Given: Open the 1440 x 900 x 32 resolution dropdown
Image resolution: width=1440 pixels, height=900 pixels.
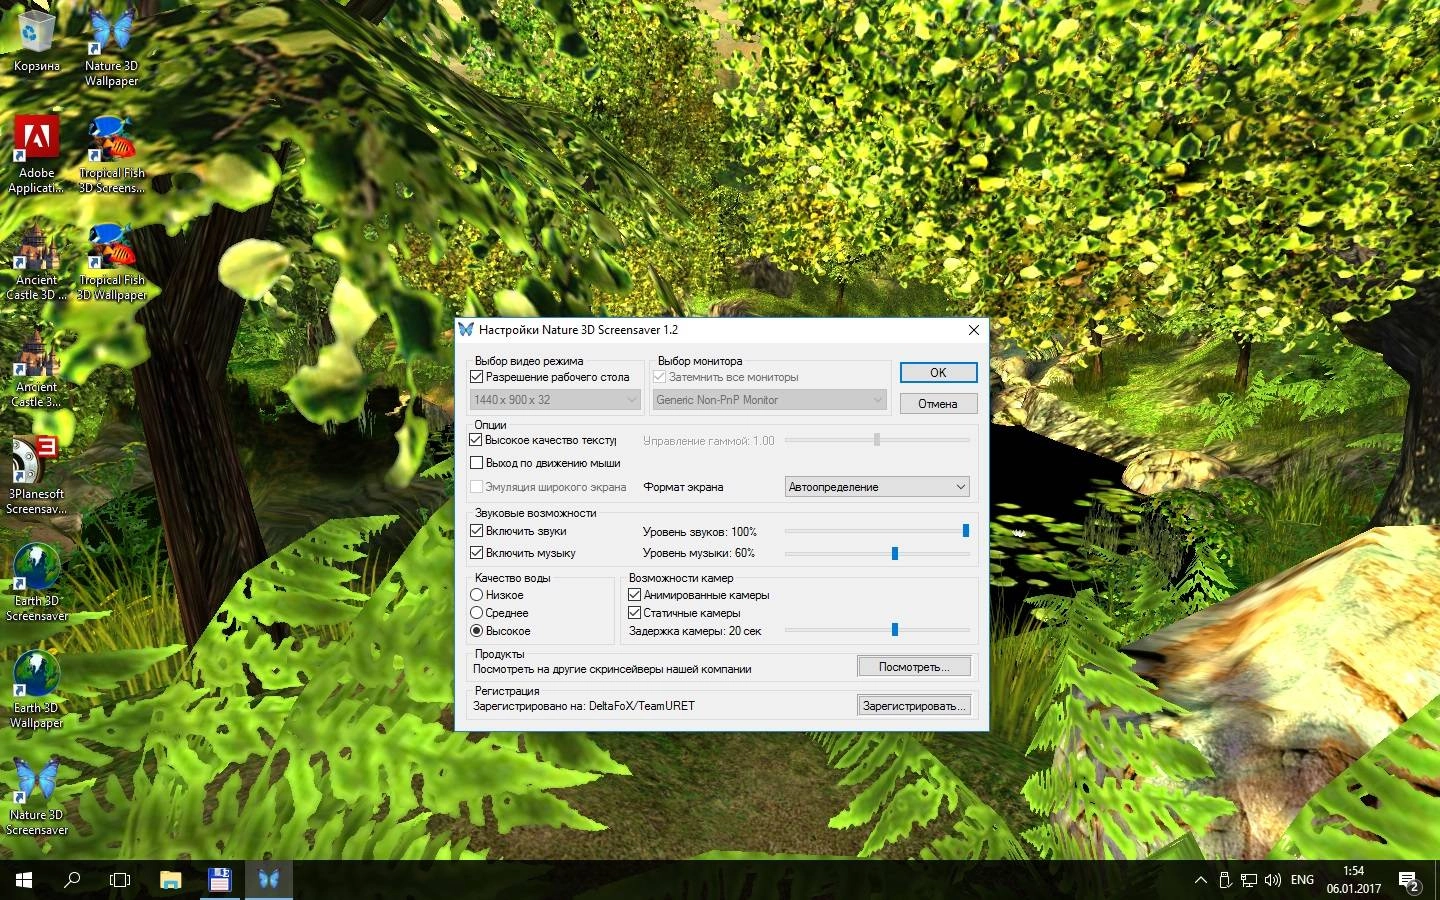Looking at the screenshot, I should coord(555,400).
